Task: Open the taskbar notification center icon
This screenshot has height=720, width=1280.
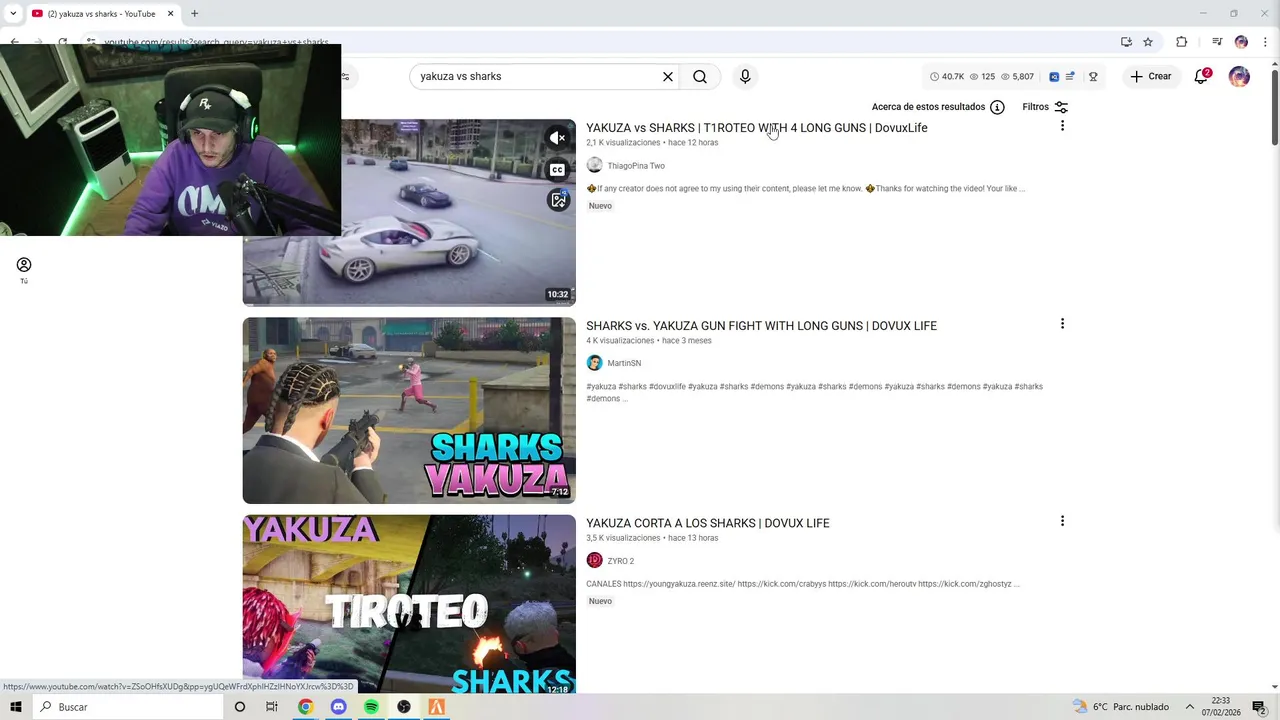Action: [1259, 707]
